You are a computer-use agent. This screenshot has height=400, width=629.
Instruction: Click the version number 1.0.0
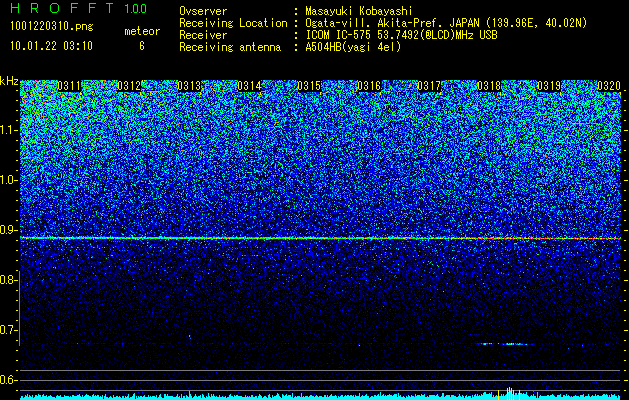pyautogui.click(x=135, y=8)
